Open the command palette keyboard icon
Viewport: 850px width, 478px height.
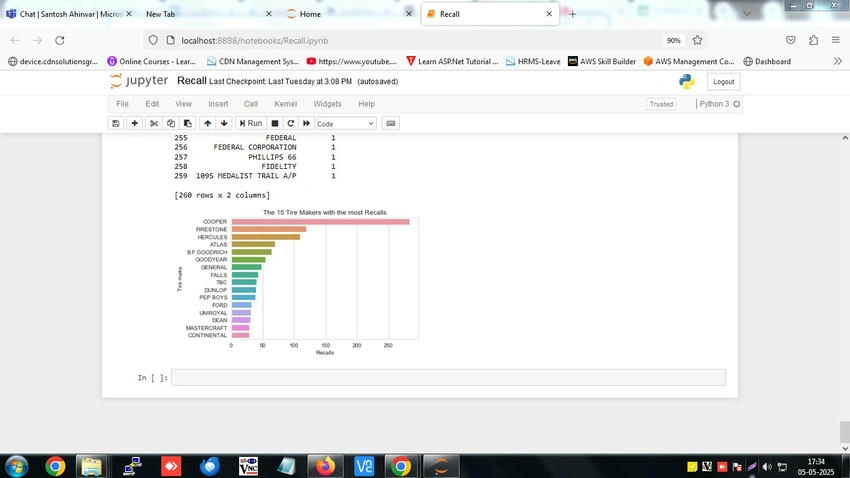coord(390,124)
